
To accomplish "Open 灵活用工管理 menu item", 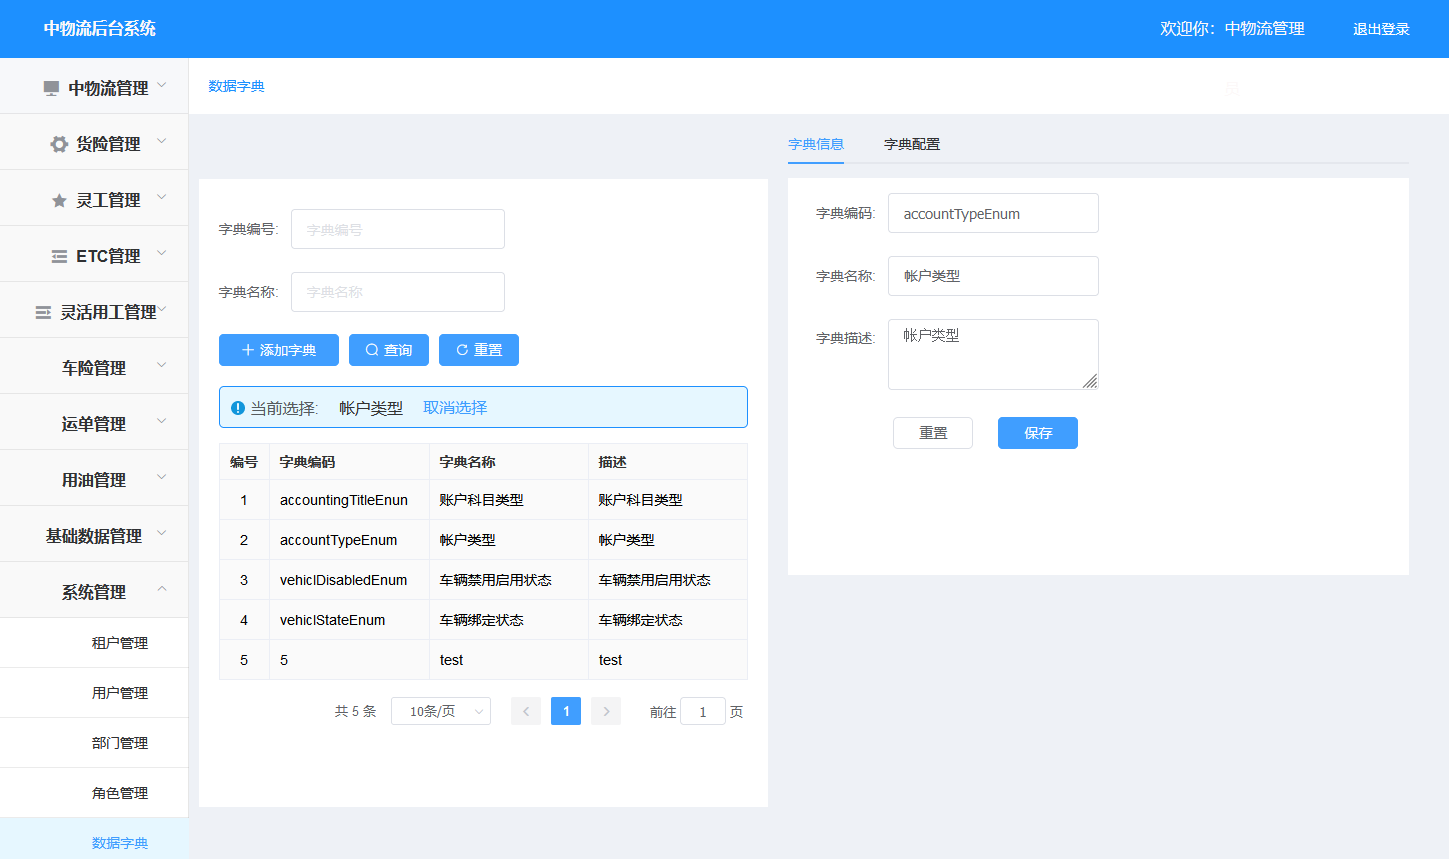I will (x=94, y=312).
